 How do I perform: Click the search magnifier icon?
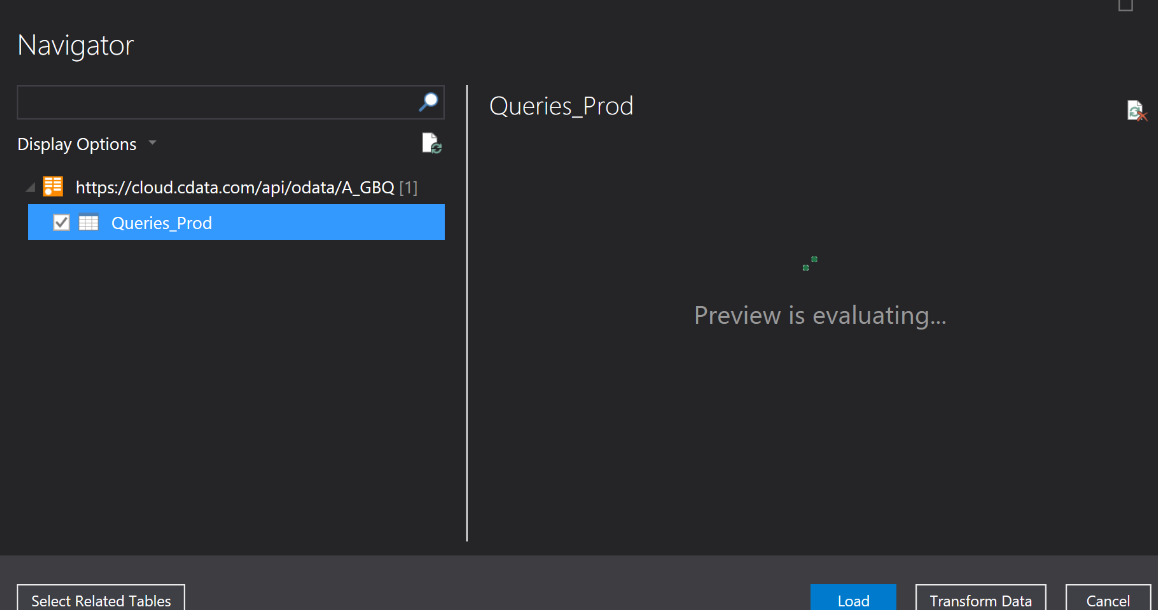coord(428,102)
